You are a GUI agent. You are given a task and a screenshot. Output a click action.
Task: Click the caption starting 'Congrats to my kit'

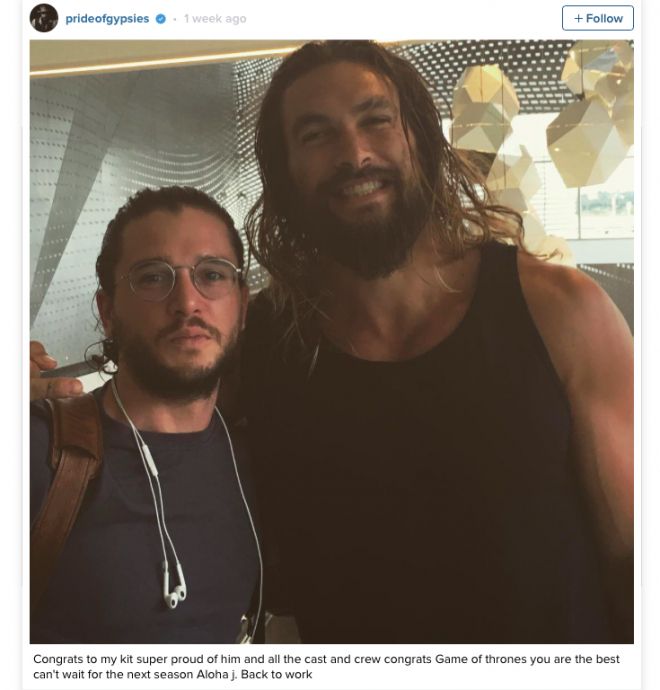click(326, 666)
